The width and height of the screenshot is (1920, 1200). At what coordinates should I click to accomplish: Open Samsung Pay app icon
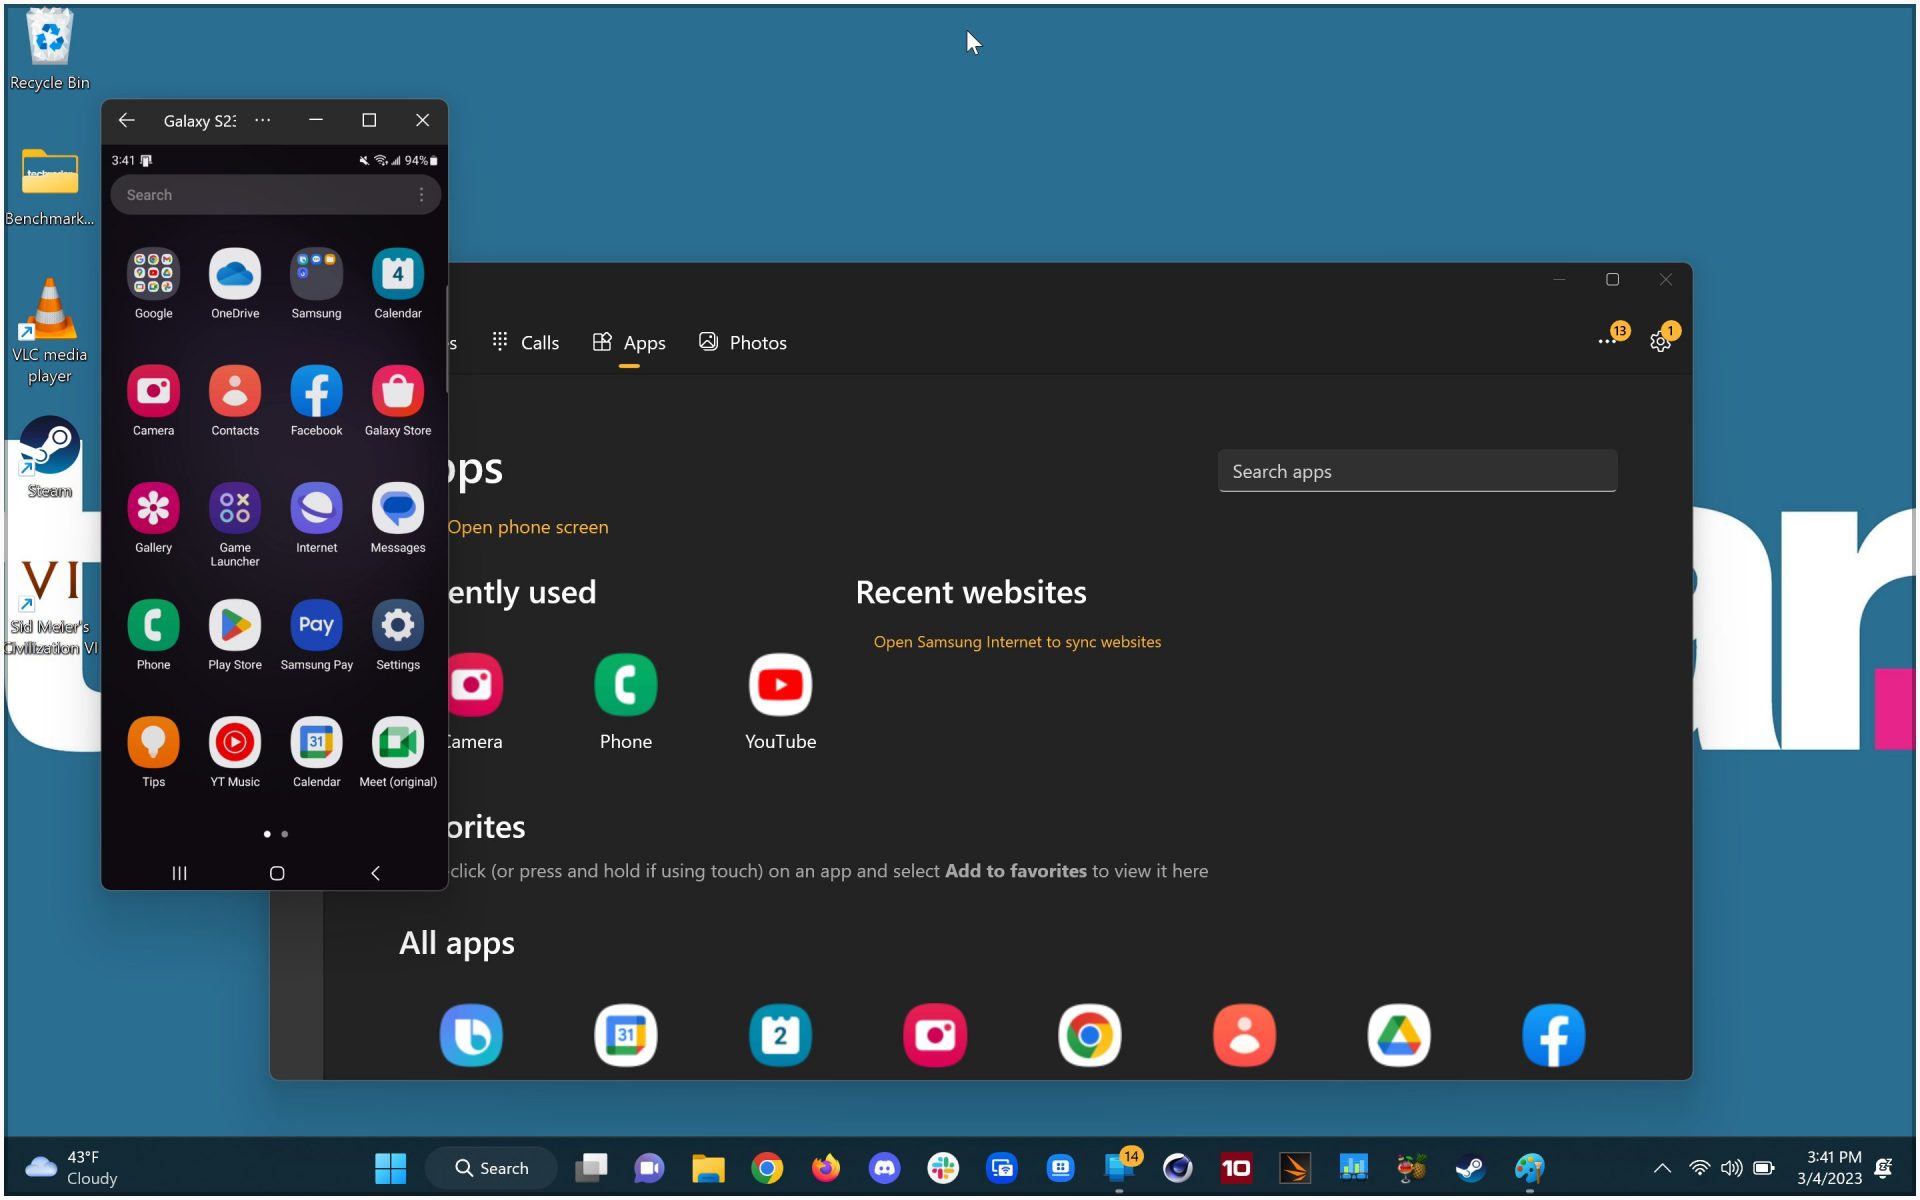(316, 626)
